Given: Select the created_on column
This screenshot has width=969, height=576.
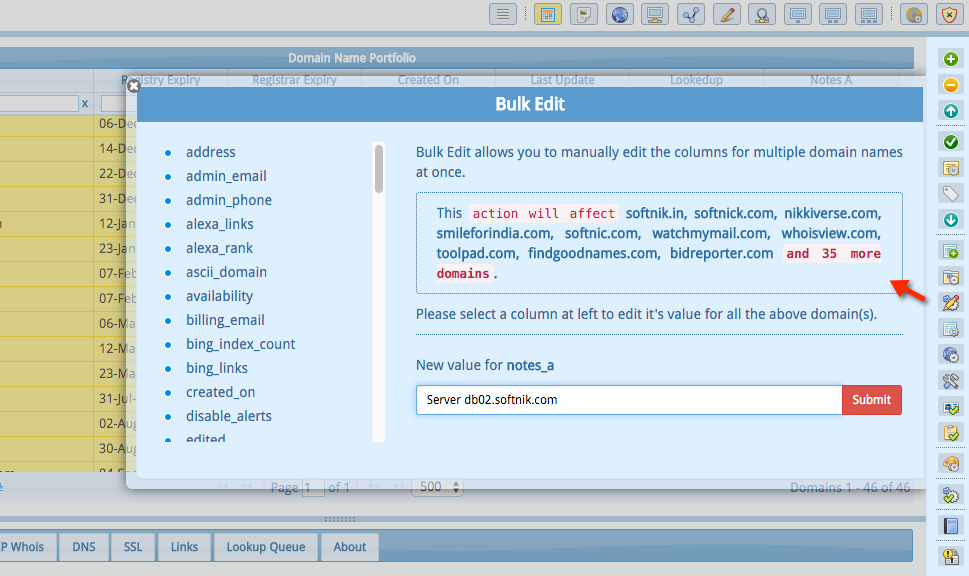Looking at the screenshot, I should [x=220, y=392].
